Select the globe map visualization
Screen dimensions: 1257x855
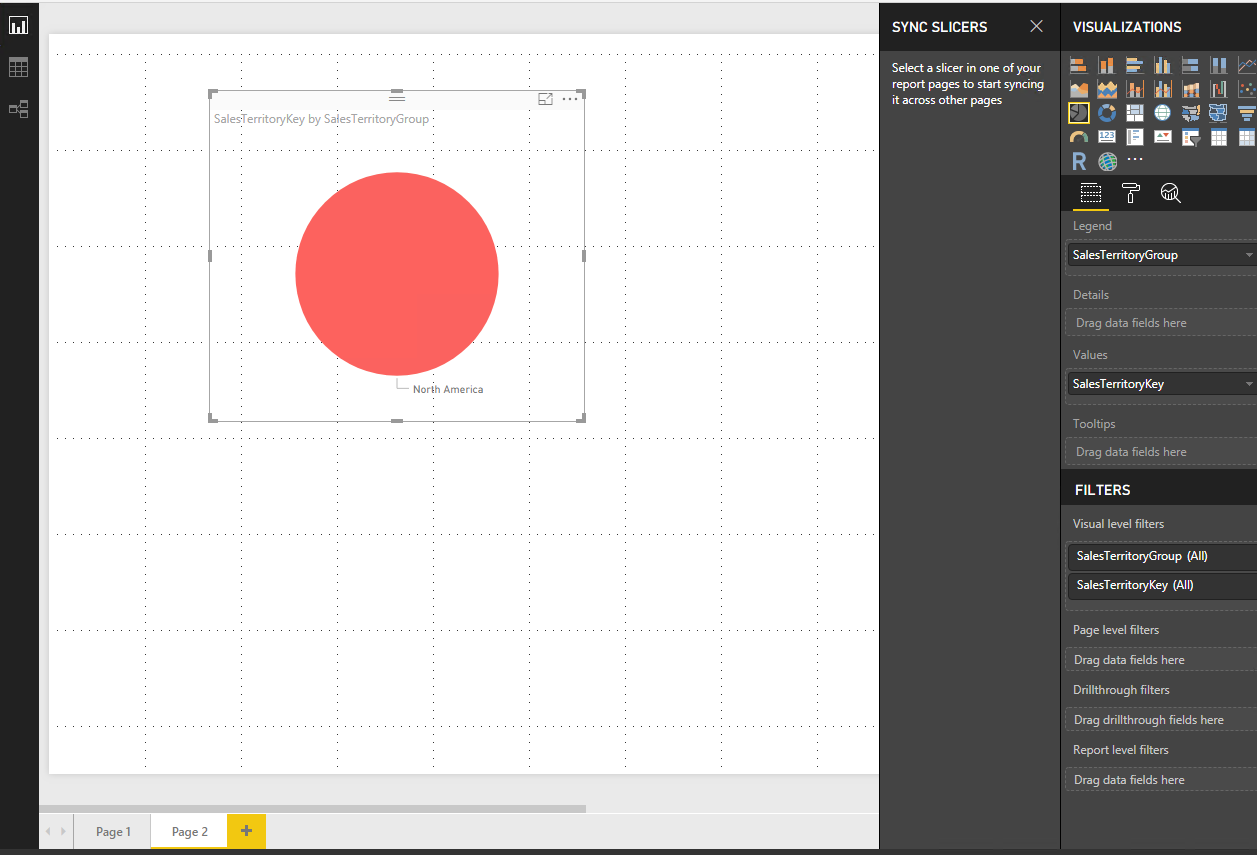click(x=1163, y=113)
